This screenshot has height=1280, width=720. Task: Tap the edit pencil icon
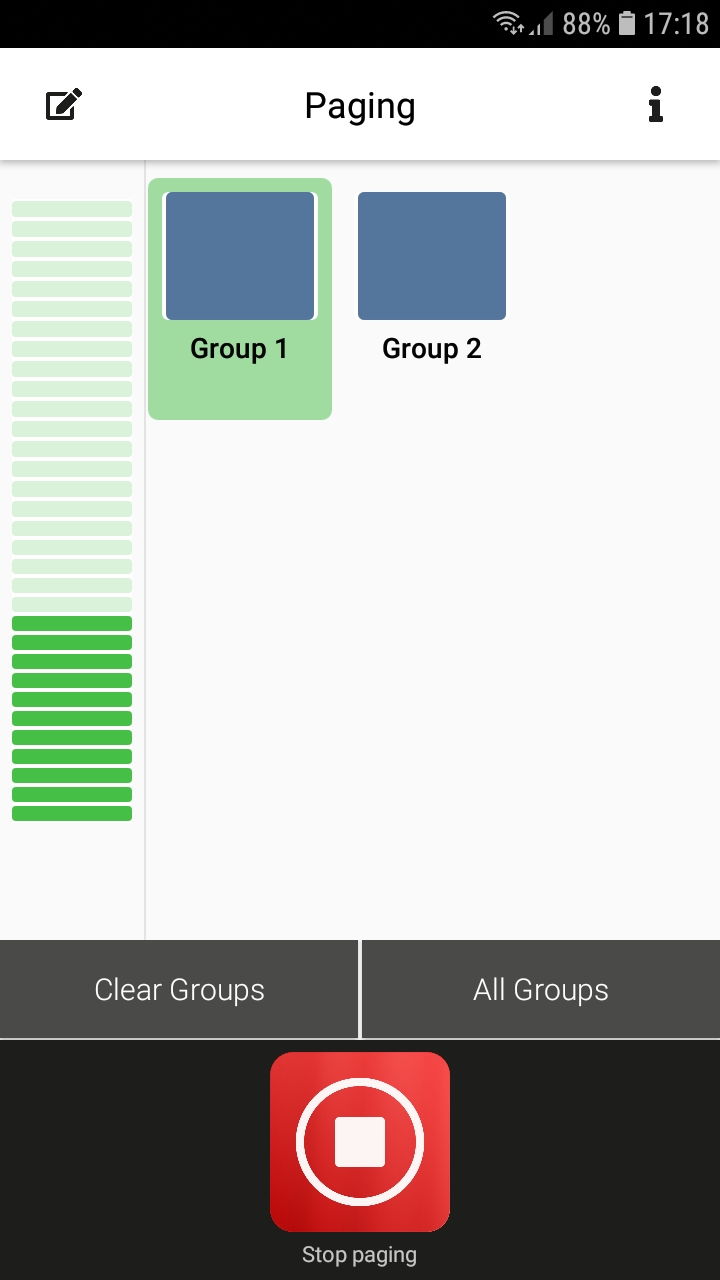[x=64, y=105]
